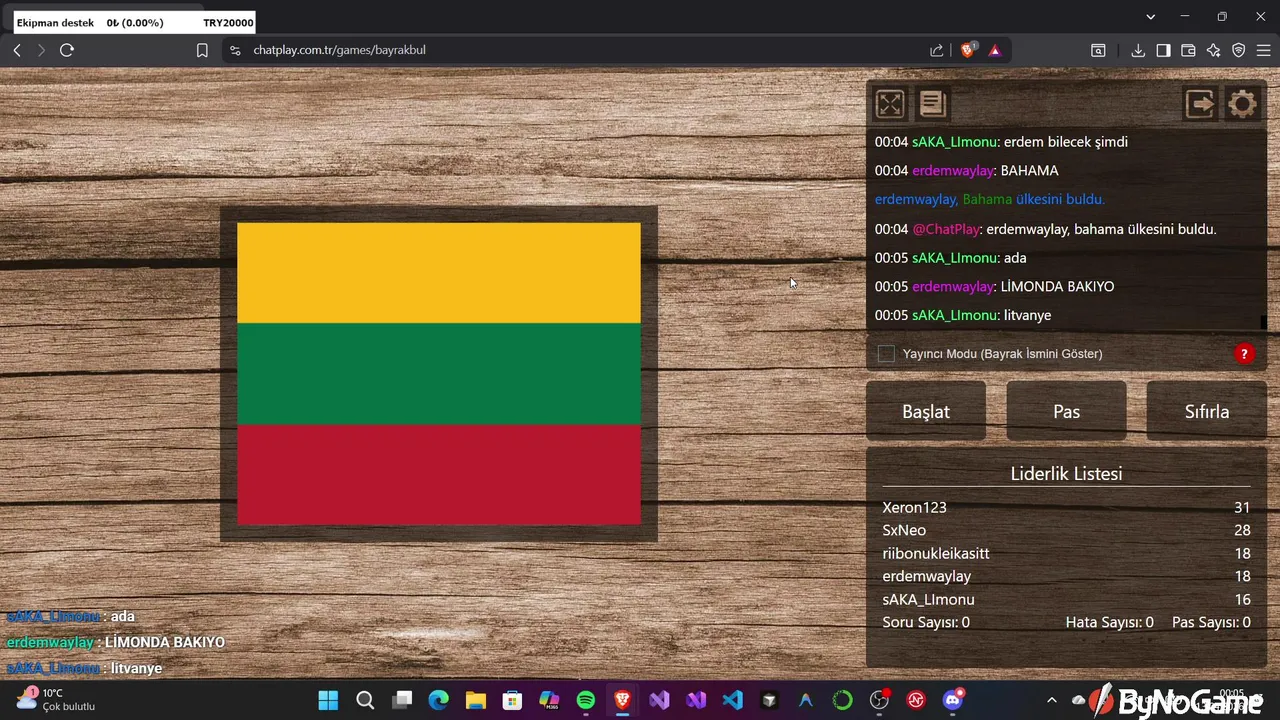Click the Brave Rewards triangle icon
1280x720 pixels.
click(x=995, y=50)
